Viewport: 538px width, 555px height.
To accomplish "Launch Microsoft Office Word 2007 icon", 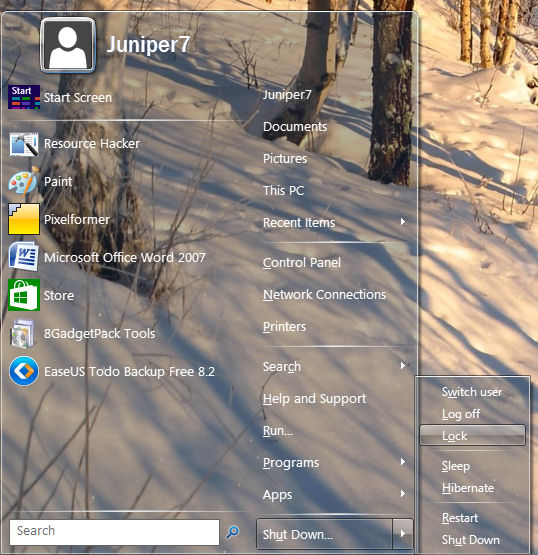I will point(24,257).
